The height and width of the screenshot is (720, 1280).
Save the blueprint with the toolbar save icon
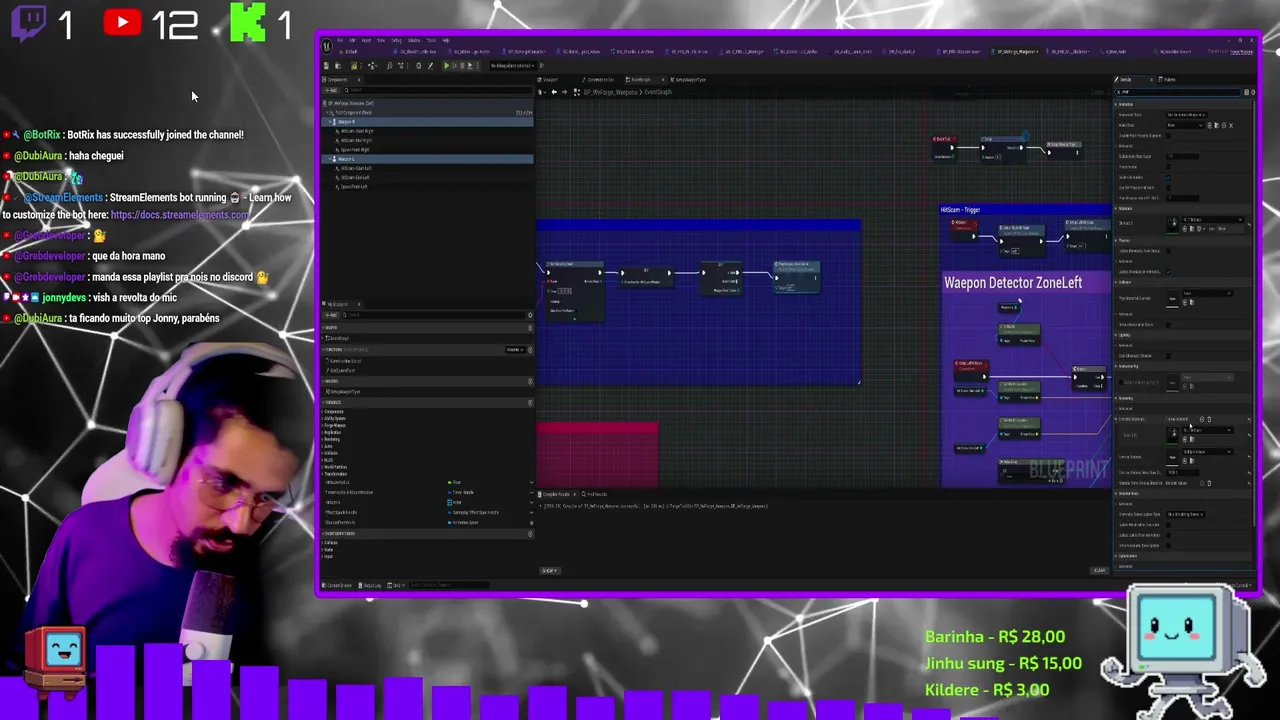[x=326, y=65]
